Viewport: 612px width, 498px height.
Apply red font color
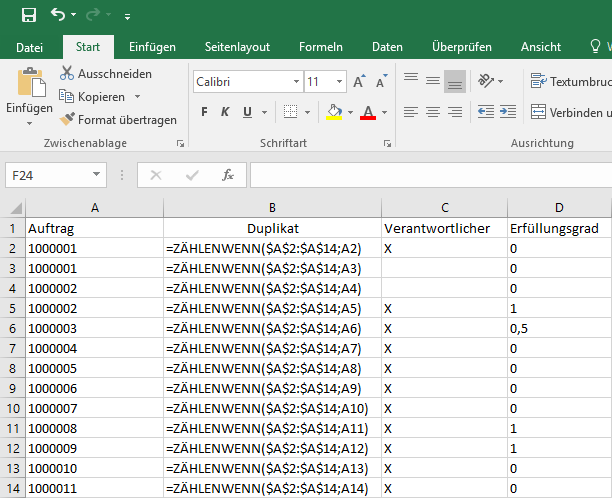[368, 112]
